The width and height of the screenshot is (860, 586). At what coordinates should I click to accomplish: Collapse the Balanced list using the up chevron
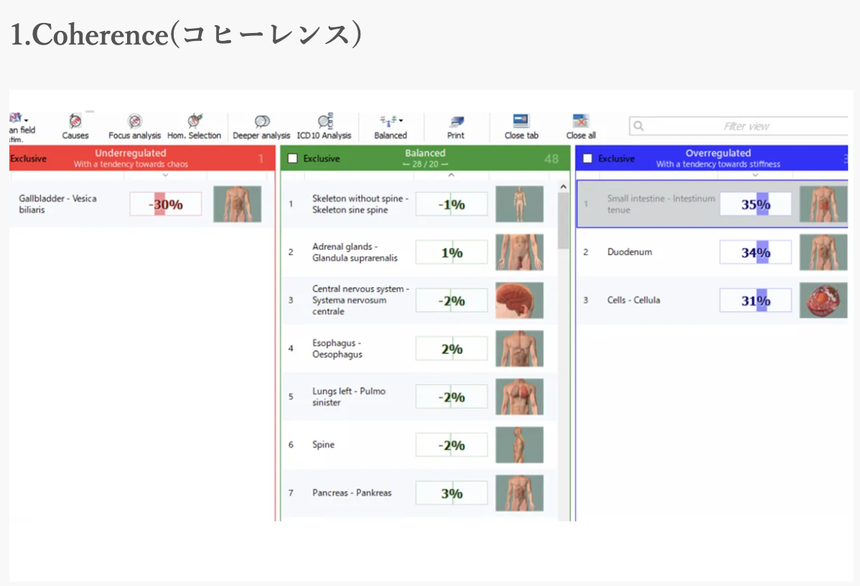[450, 175]
